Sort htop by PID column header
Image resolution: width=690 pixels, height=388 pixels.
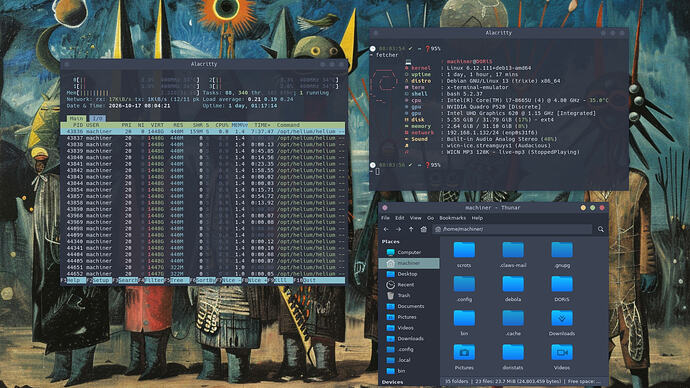[78, 125]
